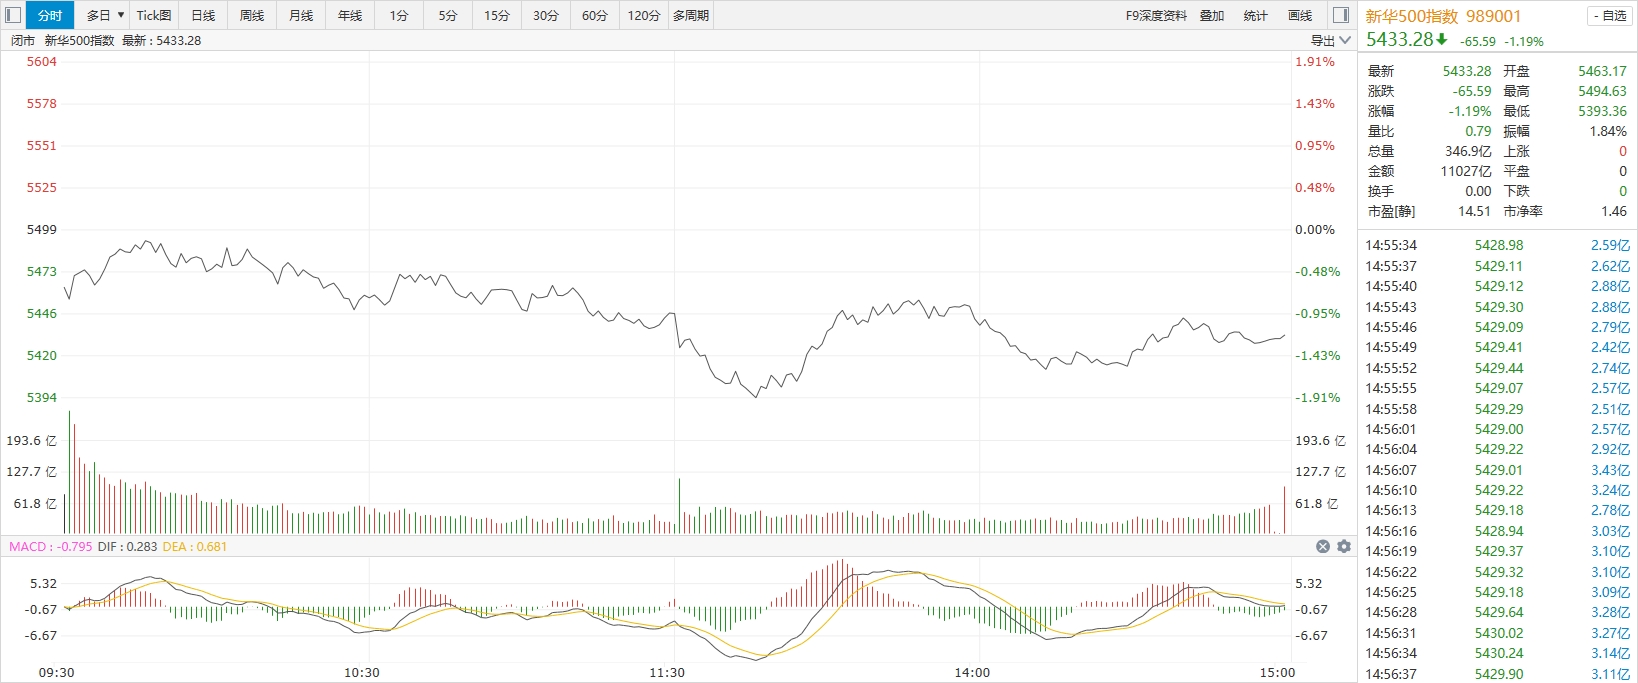Screen dimensions: 1638x683
Task: Click the 11:30 spike in the volume bars
Action: click(x=679, y=505)
